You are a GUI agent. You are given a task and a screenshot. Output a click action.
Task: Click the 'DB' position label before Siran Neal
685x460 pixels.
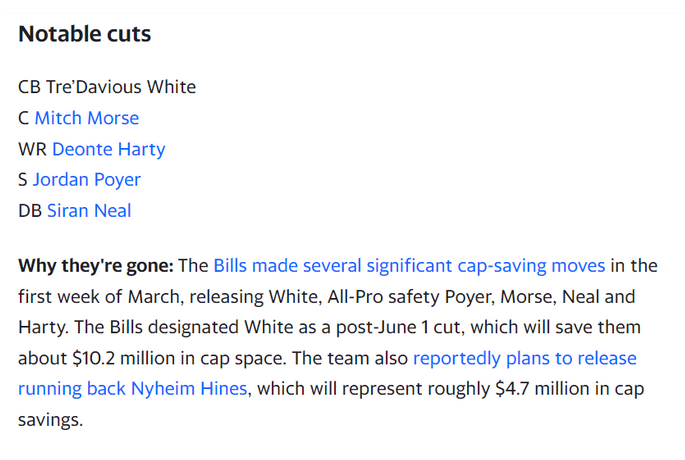tap(30, 211)
